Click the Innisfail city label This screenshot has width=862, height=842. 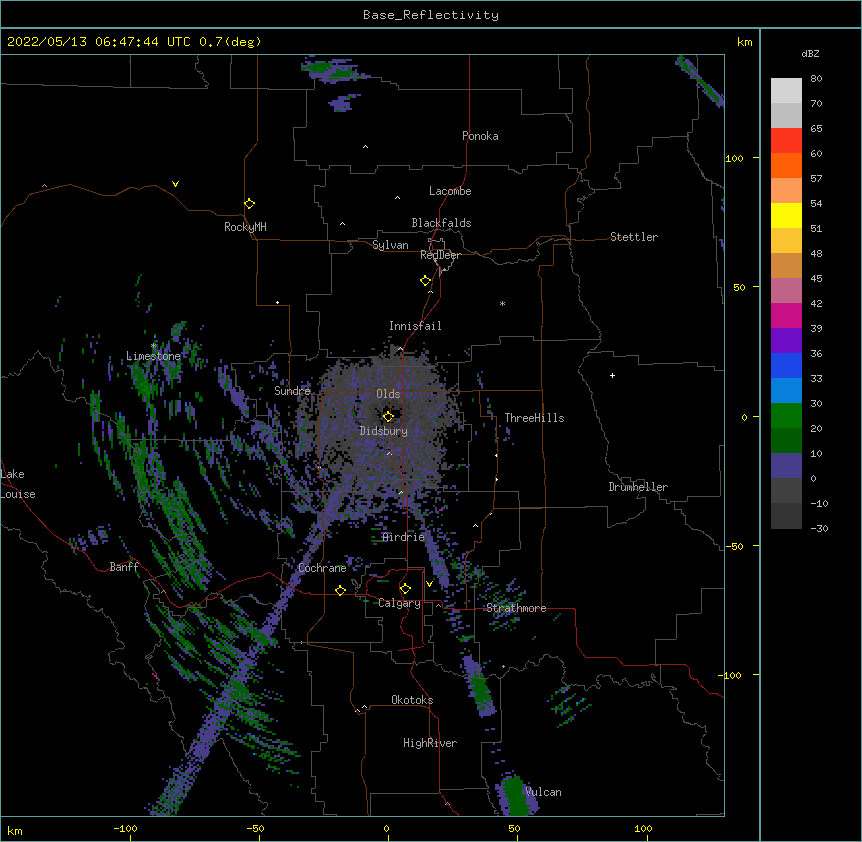[x=415, y=326]
